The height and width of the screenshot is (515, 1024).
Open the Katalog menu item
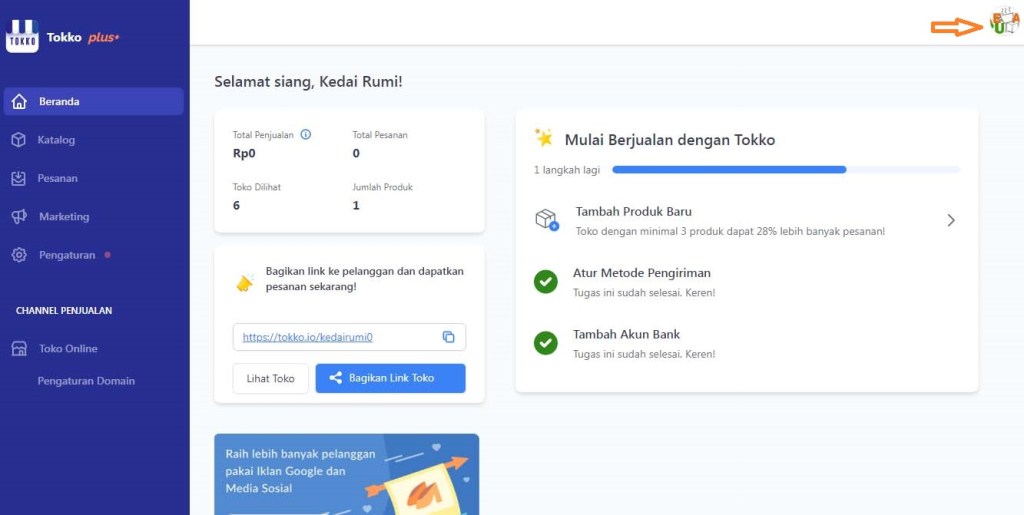[57, 140]
